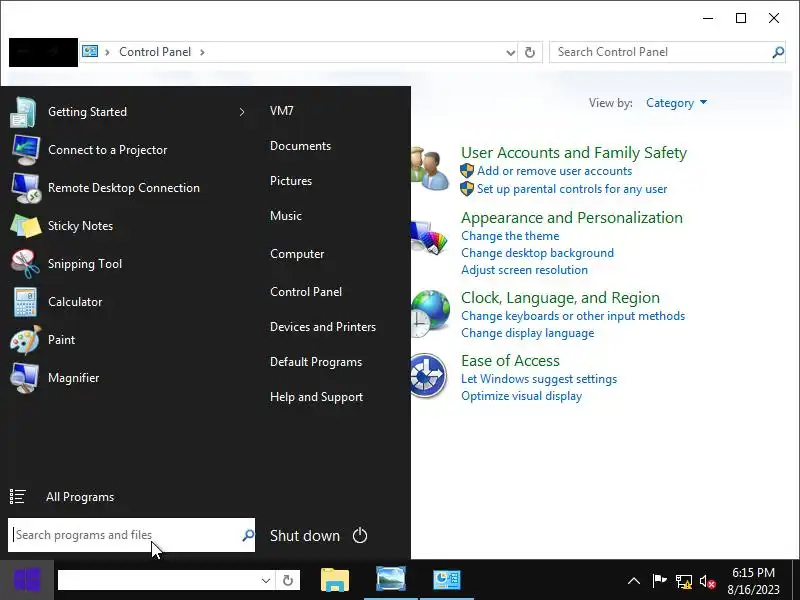Click Change display language link
Image resolution: width=800 pixels, height=600 pixels.
point(528,333)
